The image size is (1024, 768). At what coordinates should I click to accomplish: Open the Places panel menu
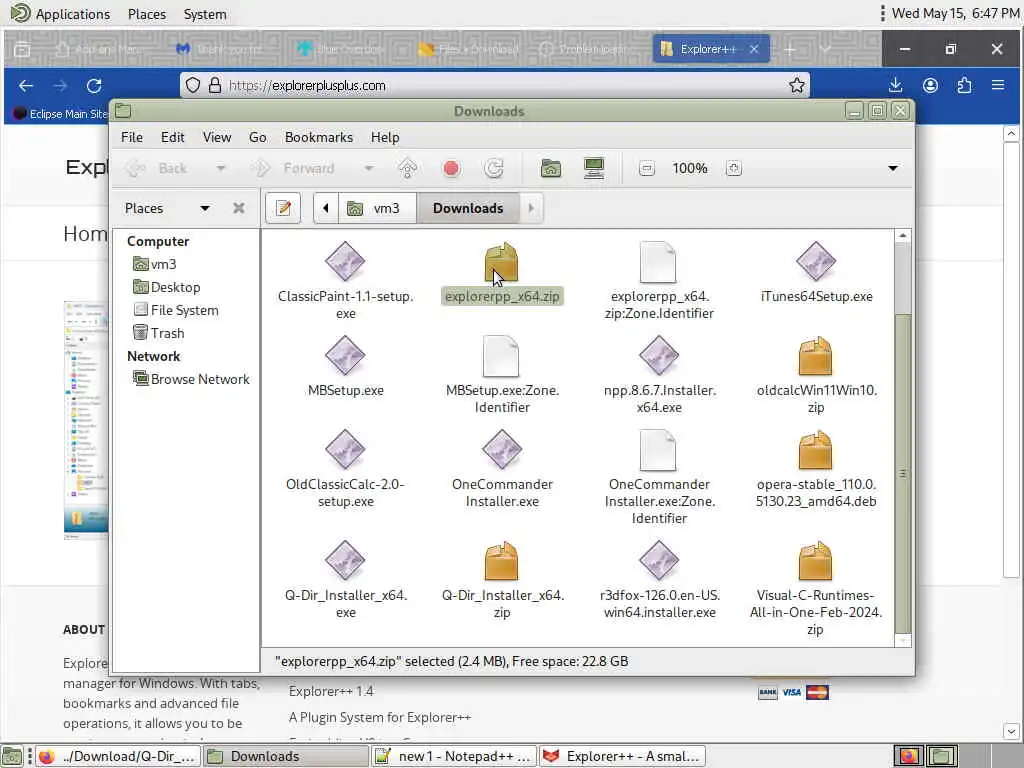[147, 14]
